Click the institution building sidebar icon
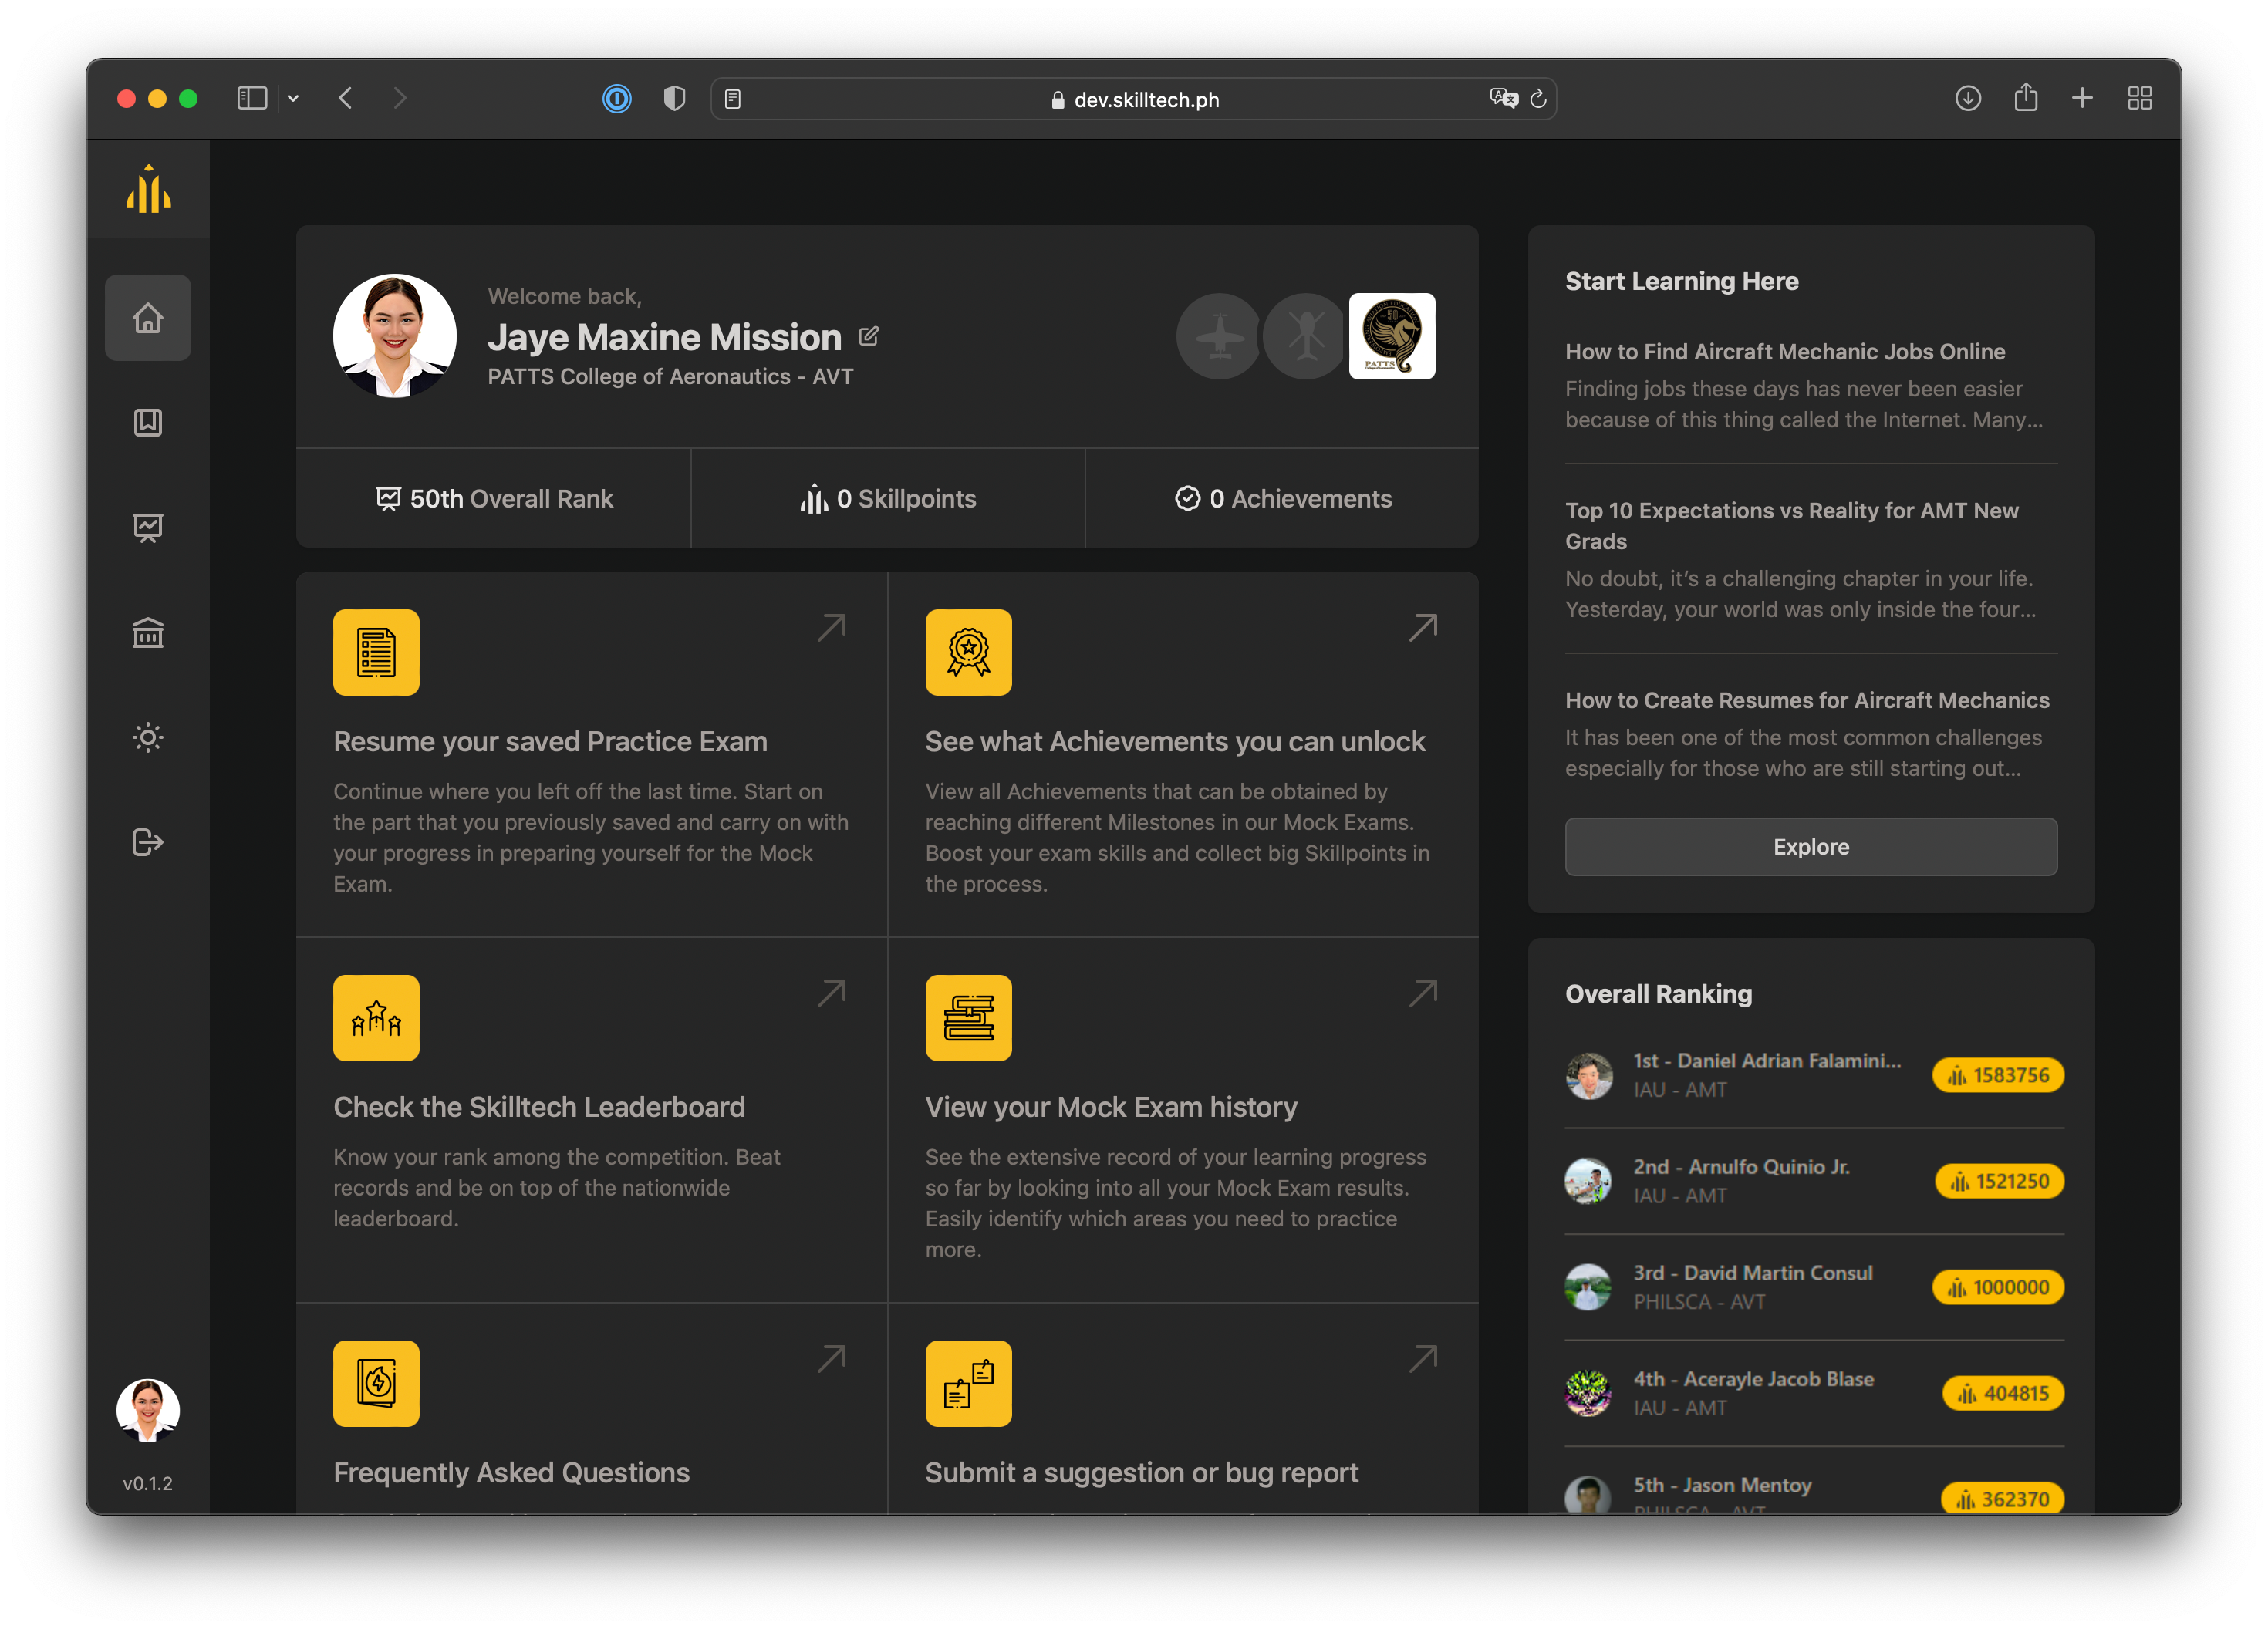 (x=148, y=632)
